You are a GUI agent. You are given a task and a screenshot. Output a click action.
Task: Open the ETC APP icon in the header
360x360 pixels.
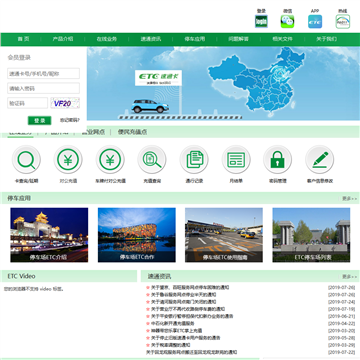coord(315,22)
